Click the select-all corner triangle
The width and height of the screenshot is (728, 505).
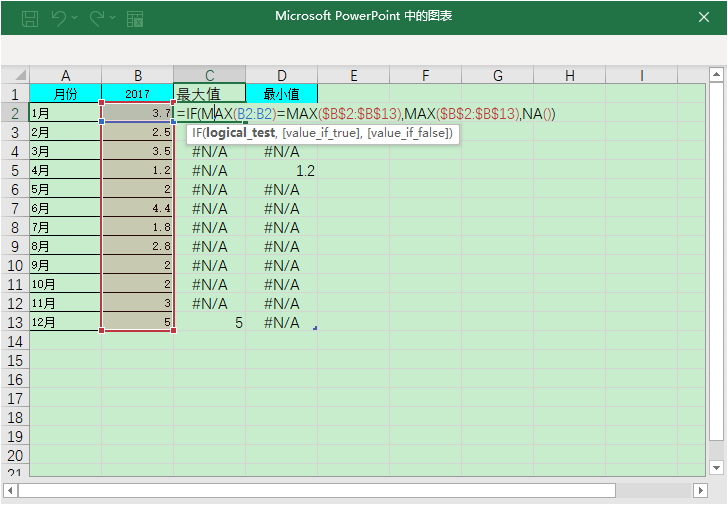pos(15,76)
